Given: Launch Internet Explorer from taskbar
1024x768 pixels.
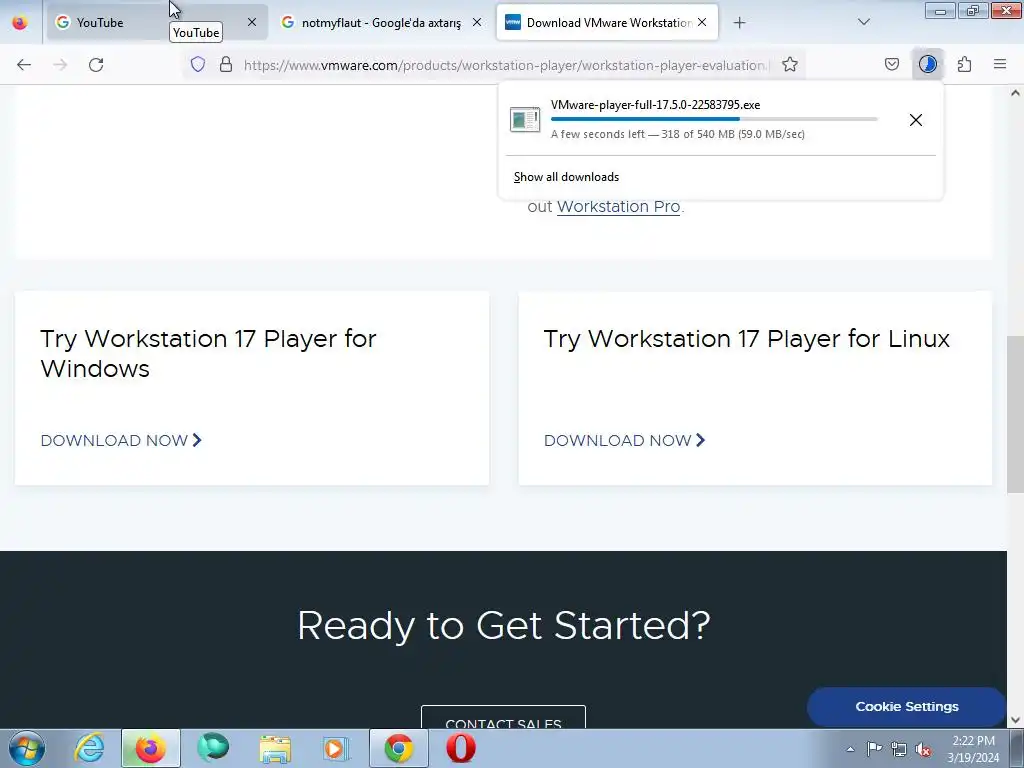Looking at the screenshot, I should (x=89, y=748).
